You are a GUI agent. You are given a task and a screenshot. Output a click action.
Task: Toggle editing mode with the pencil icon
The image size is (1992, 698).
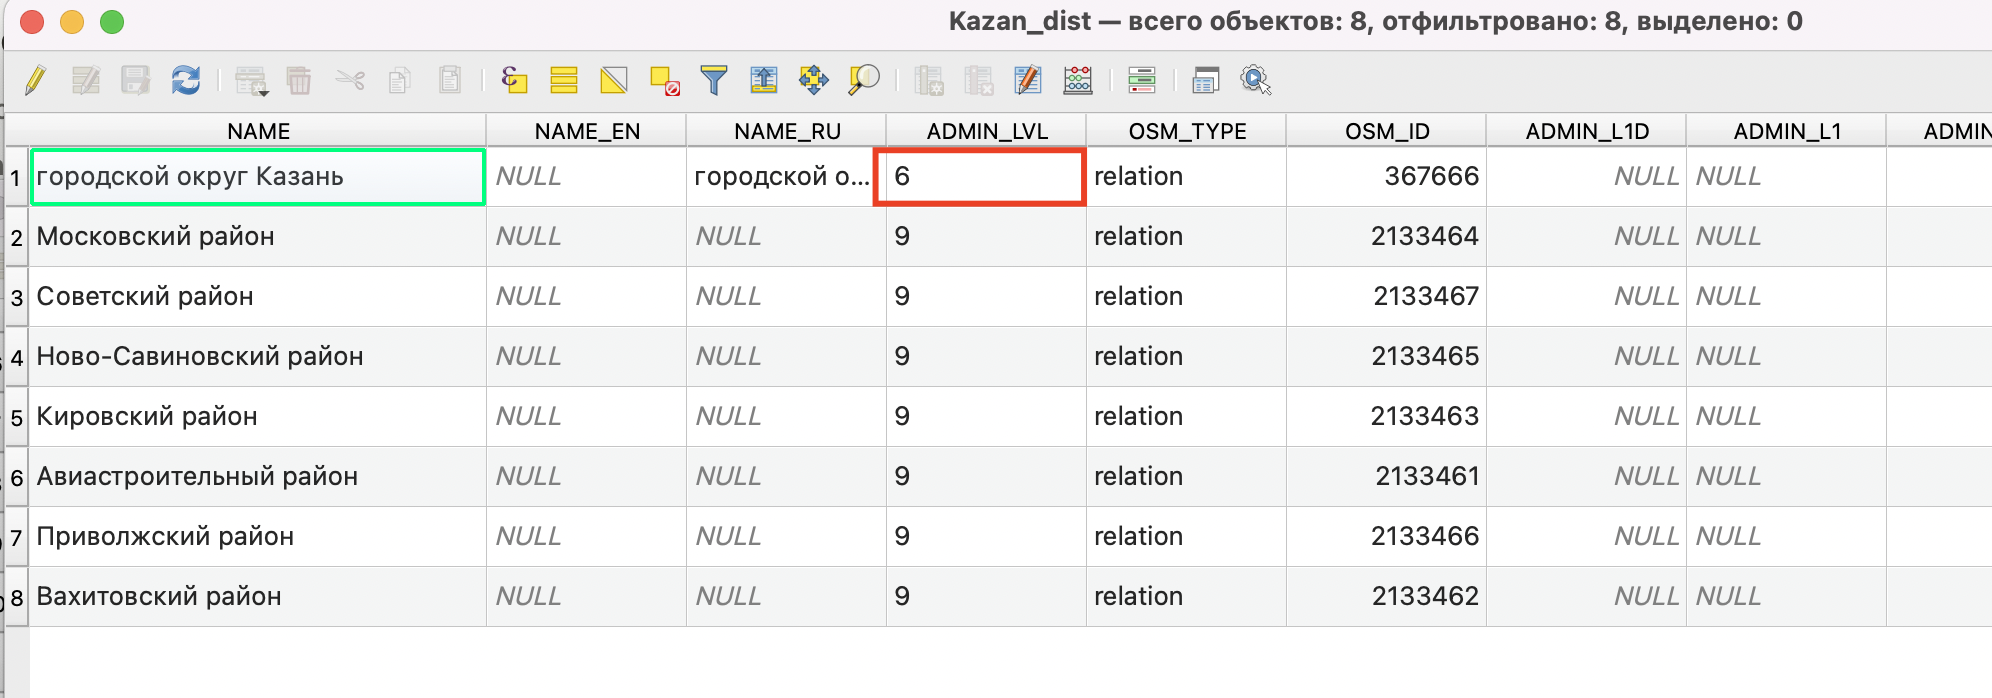(x=36, y=80)
